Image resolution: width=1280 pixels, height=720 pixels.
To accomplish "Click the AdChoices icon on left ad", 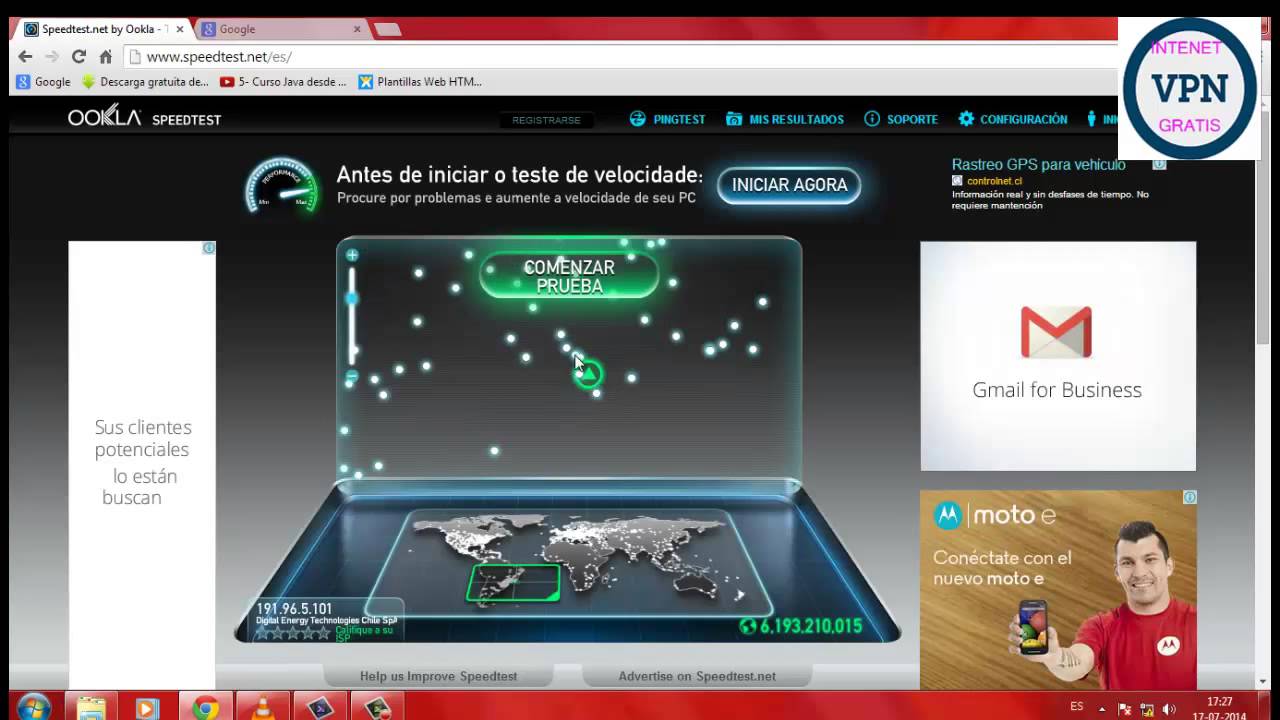I will 209,248.
